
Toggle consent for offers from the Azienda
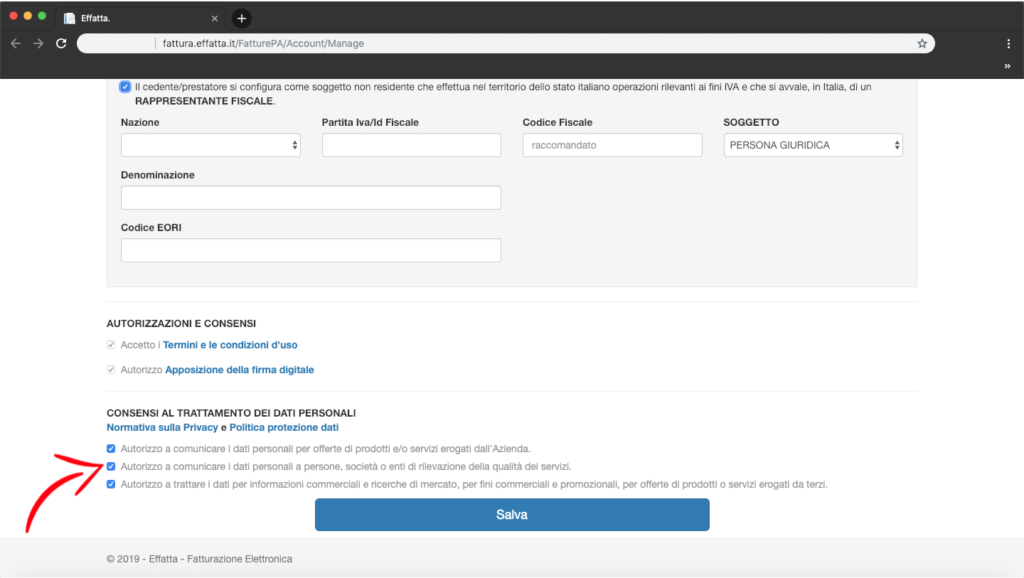[111, 448]
